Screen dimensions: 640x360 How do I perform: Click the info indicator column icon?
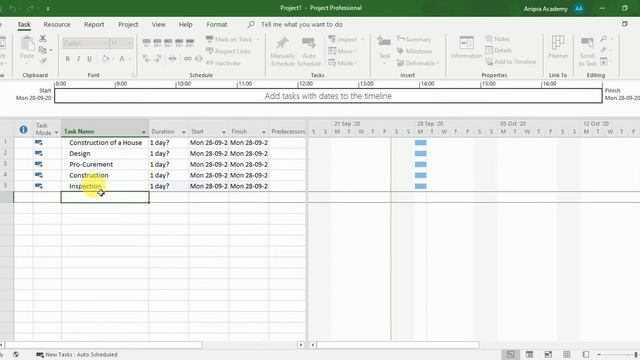(23, 130)
